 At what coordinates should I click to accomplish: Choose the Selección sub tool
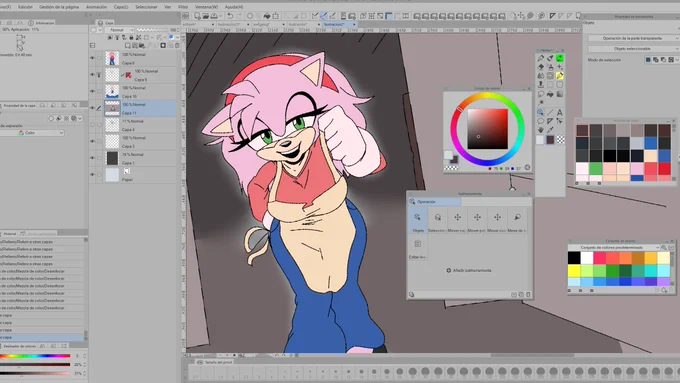(x=438, y=220)
